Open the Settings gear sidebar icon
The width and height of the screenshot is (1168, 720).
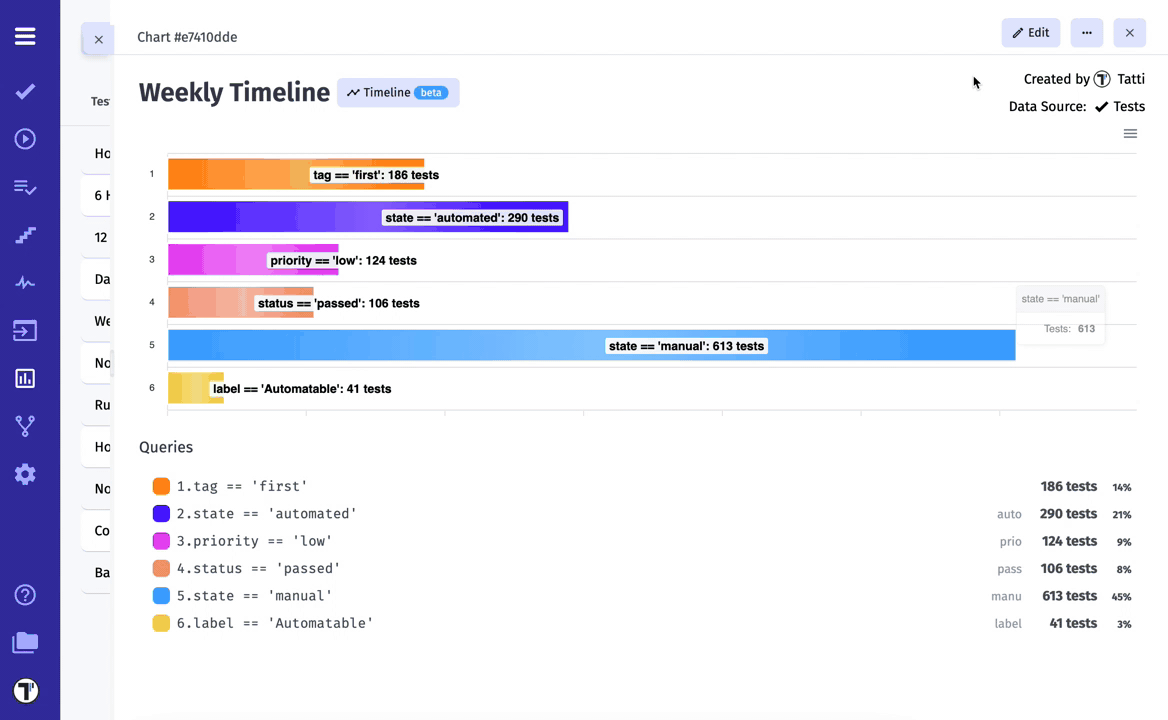25,474
